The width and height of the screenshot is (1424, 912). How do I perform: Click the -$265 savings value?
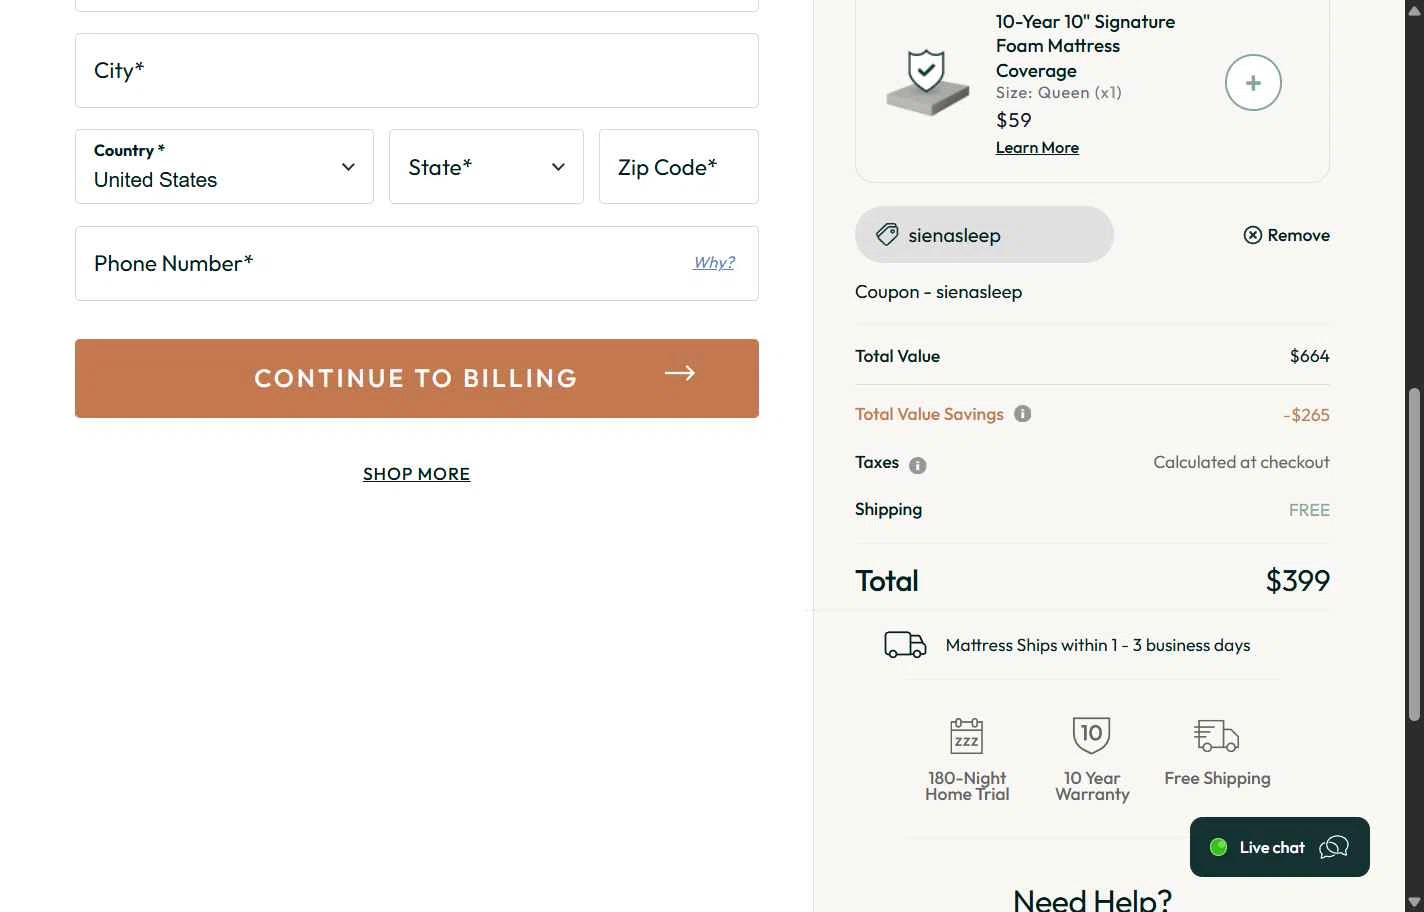[x=1306, y=415]
